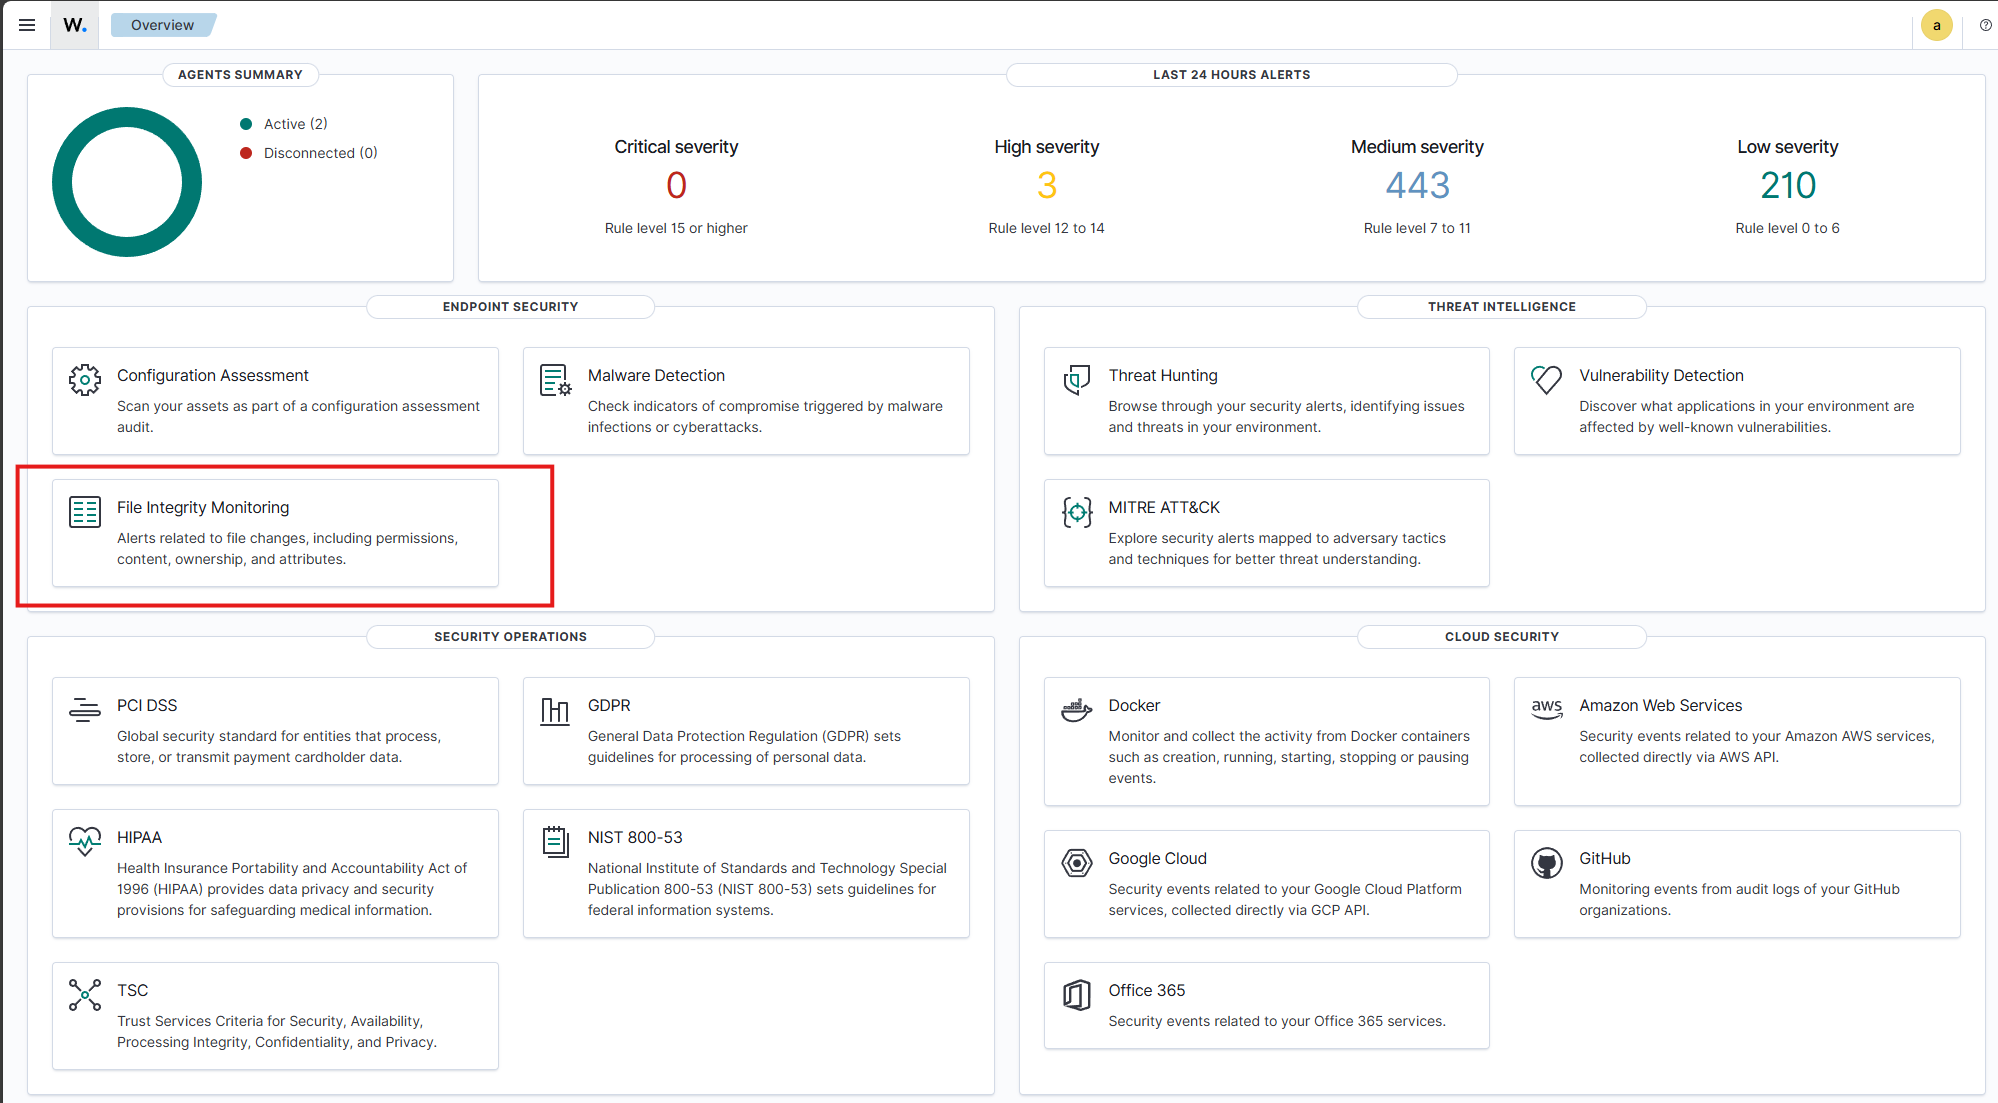
Task: Click the High severity count 3
Action: [1046, 185]
